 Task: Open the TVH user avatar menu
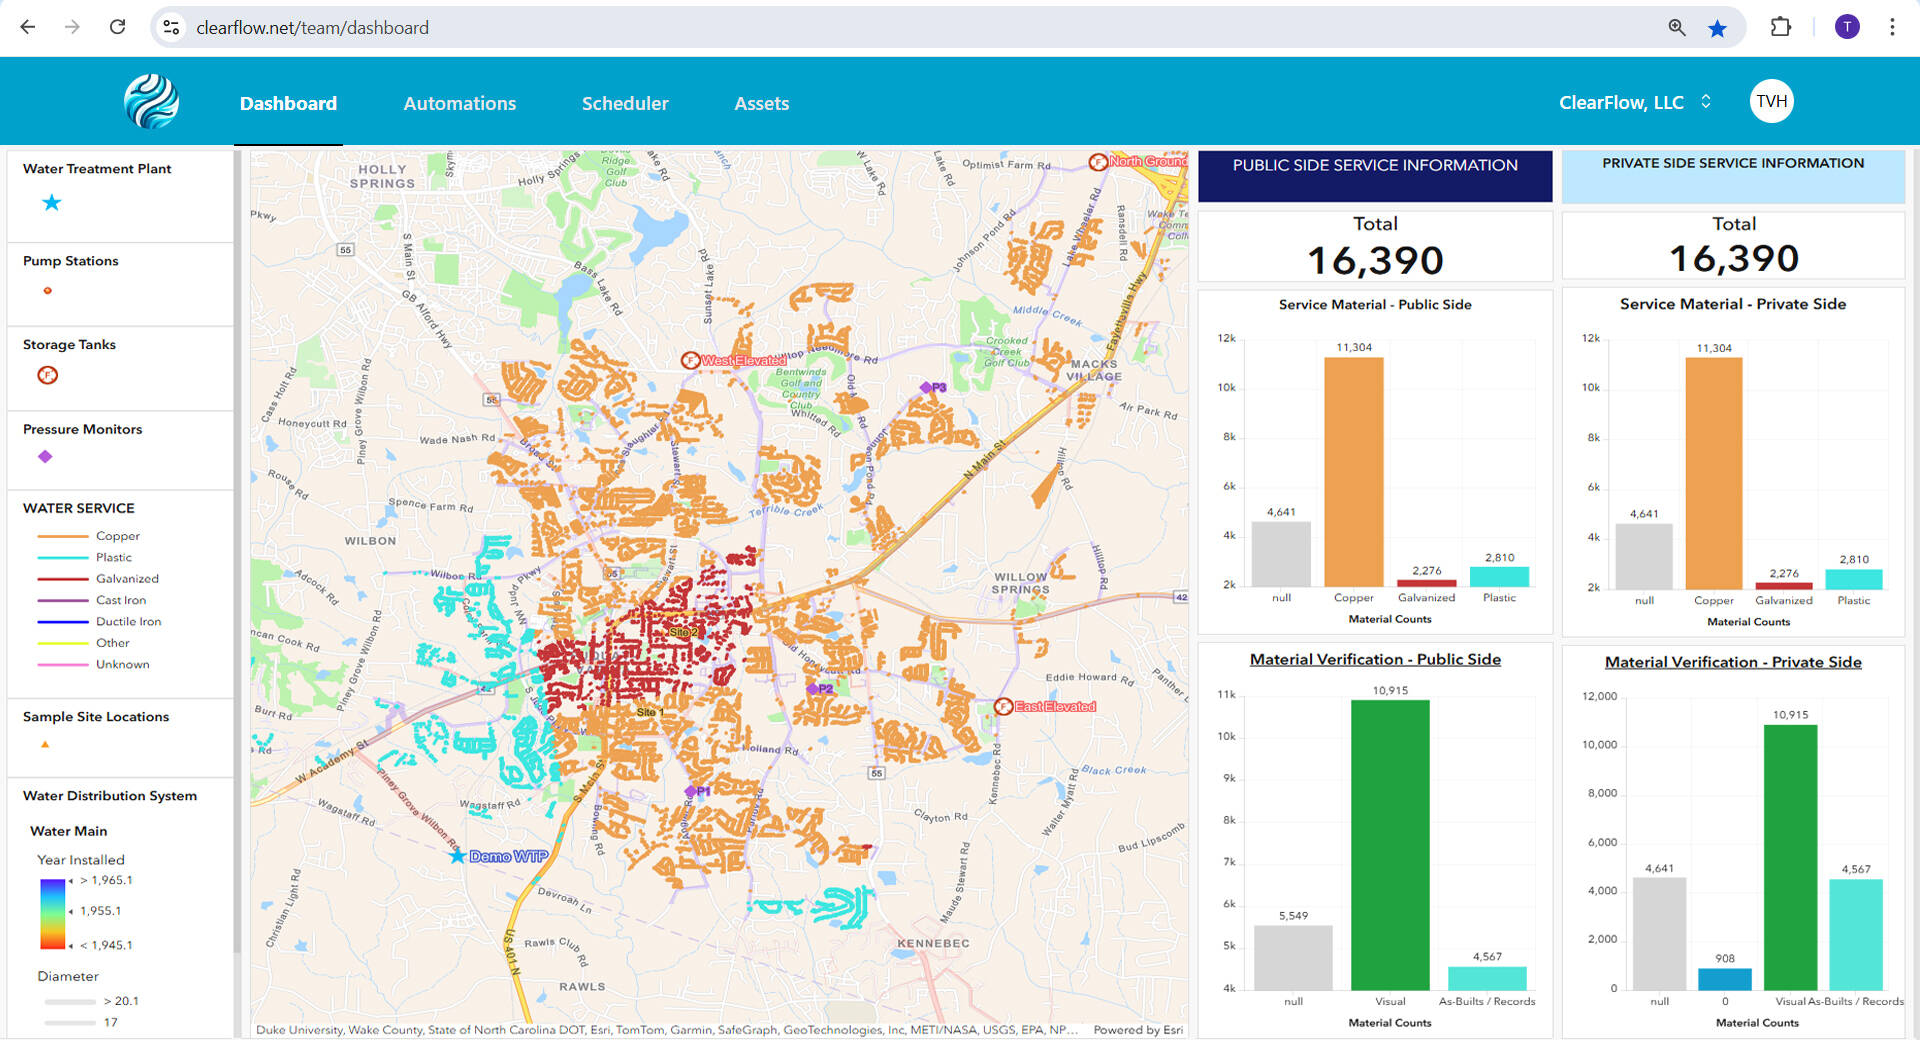tap(1771, 101)
